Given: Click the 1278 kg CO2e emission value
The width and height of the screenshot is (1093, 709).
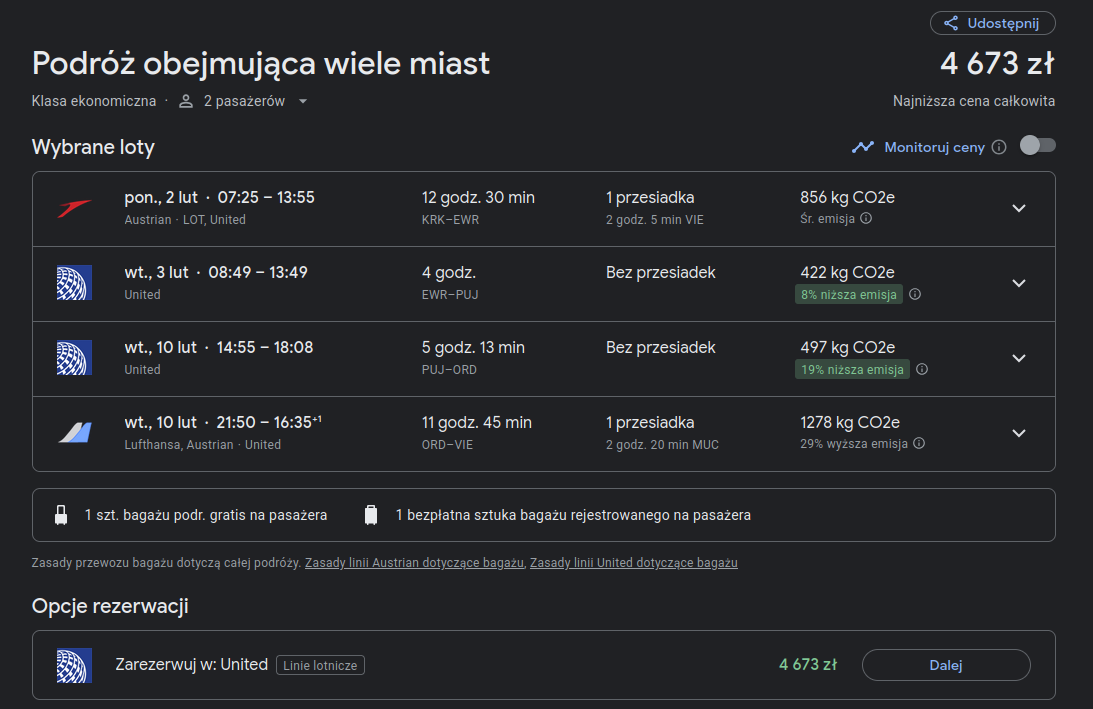Looking at the screenshot, I should pos(850,422).
